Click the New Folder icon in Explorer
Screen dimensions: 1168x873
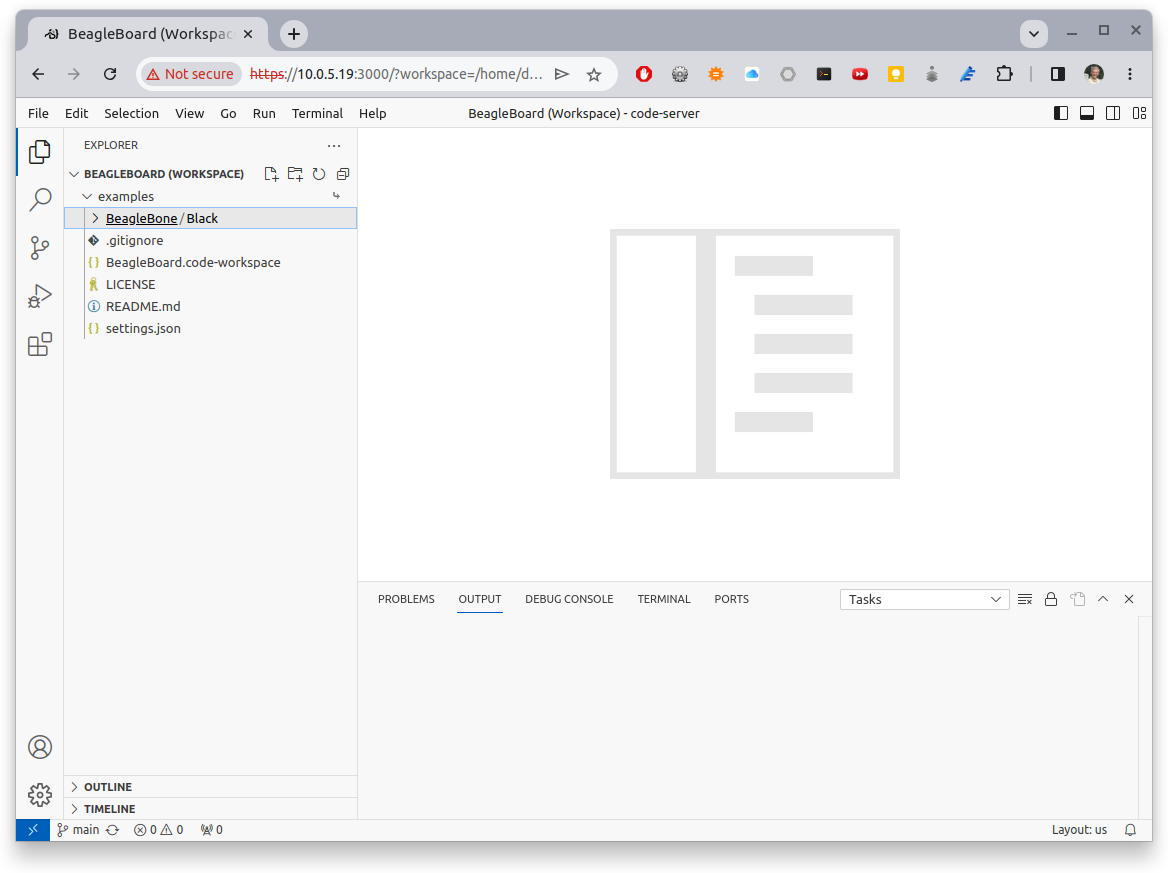(x=295, y=174)
